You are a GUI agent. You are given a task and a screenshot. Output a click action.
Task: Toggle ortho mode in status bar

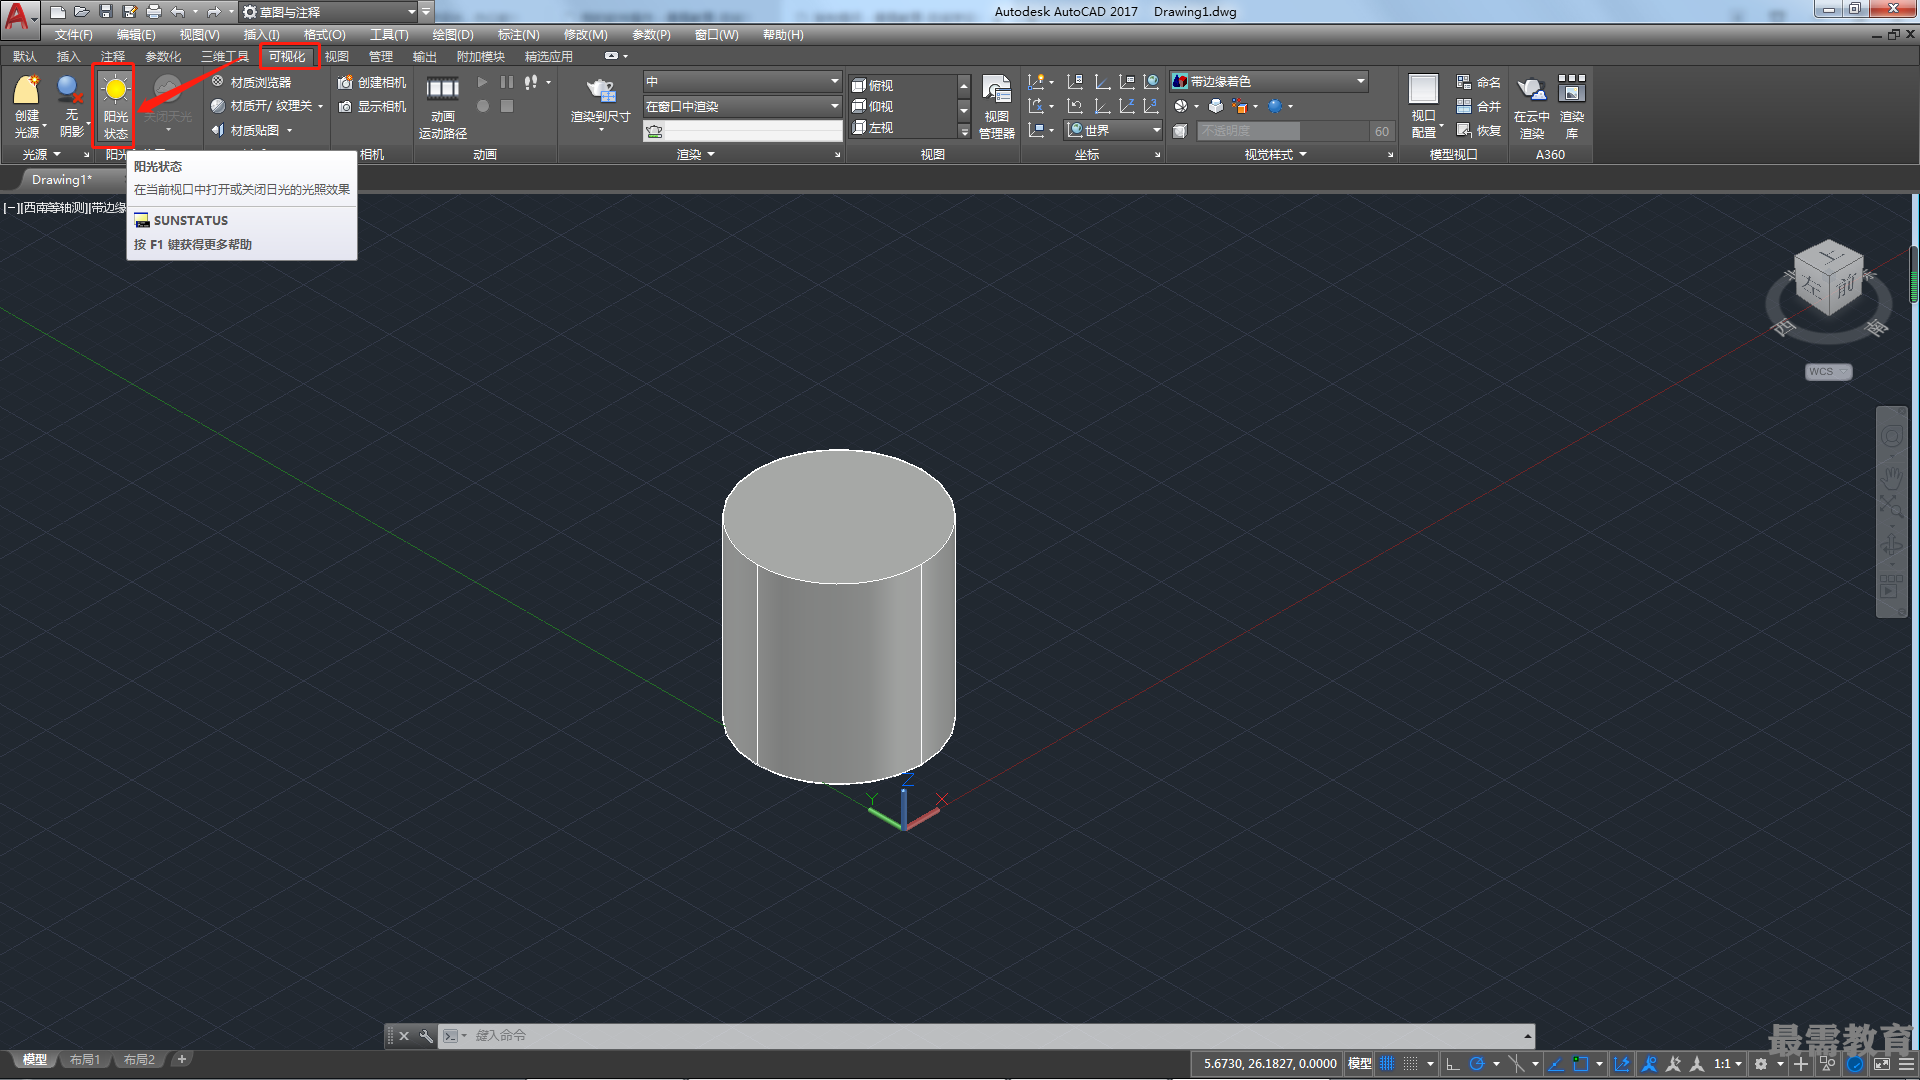point(1453,1064)
